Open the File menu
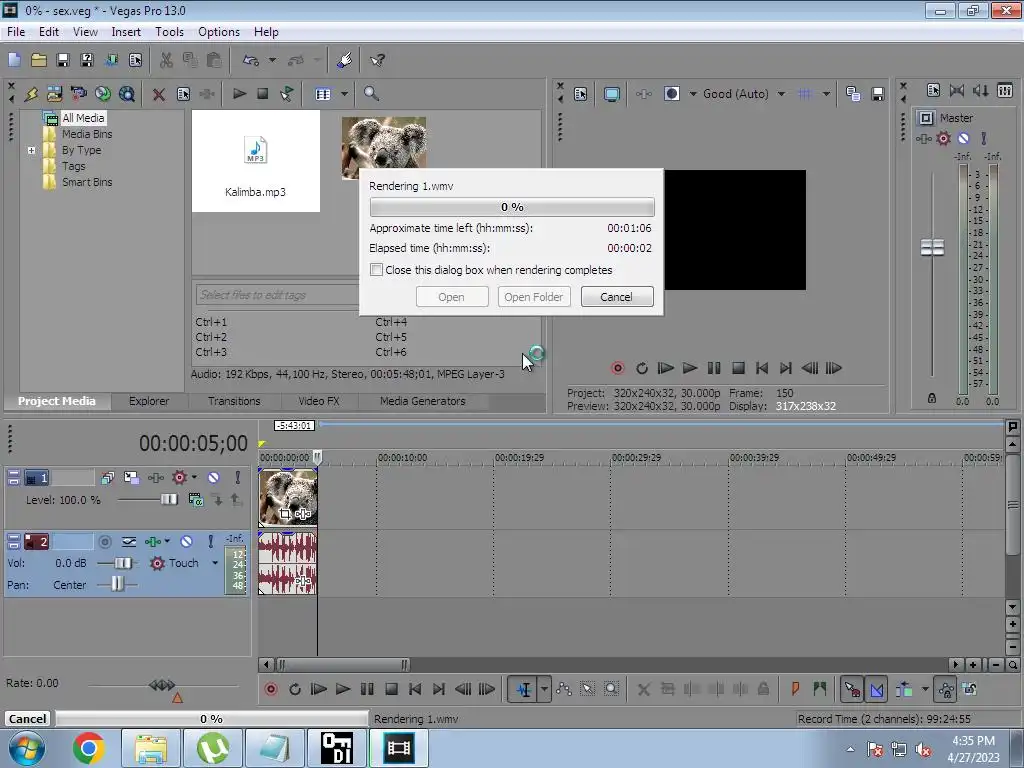1024x768 pixels. tap(16, 31)
